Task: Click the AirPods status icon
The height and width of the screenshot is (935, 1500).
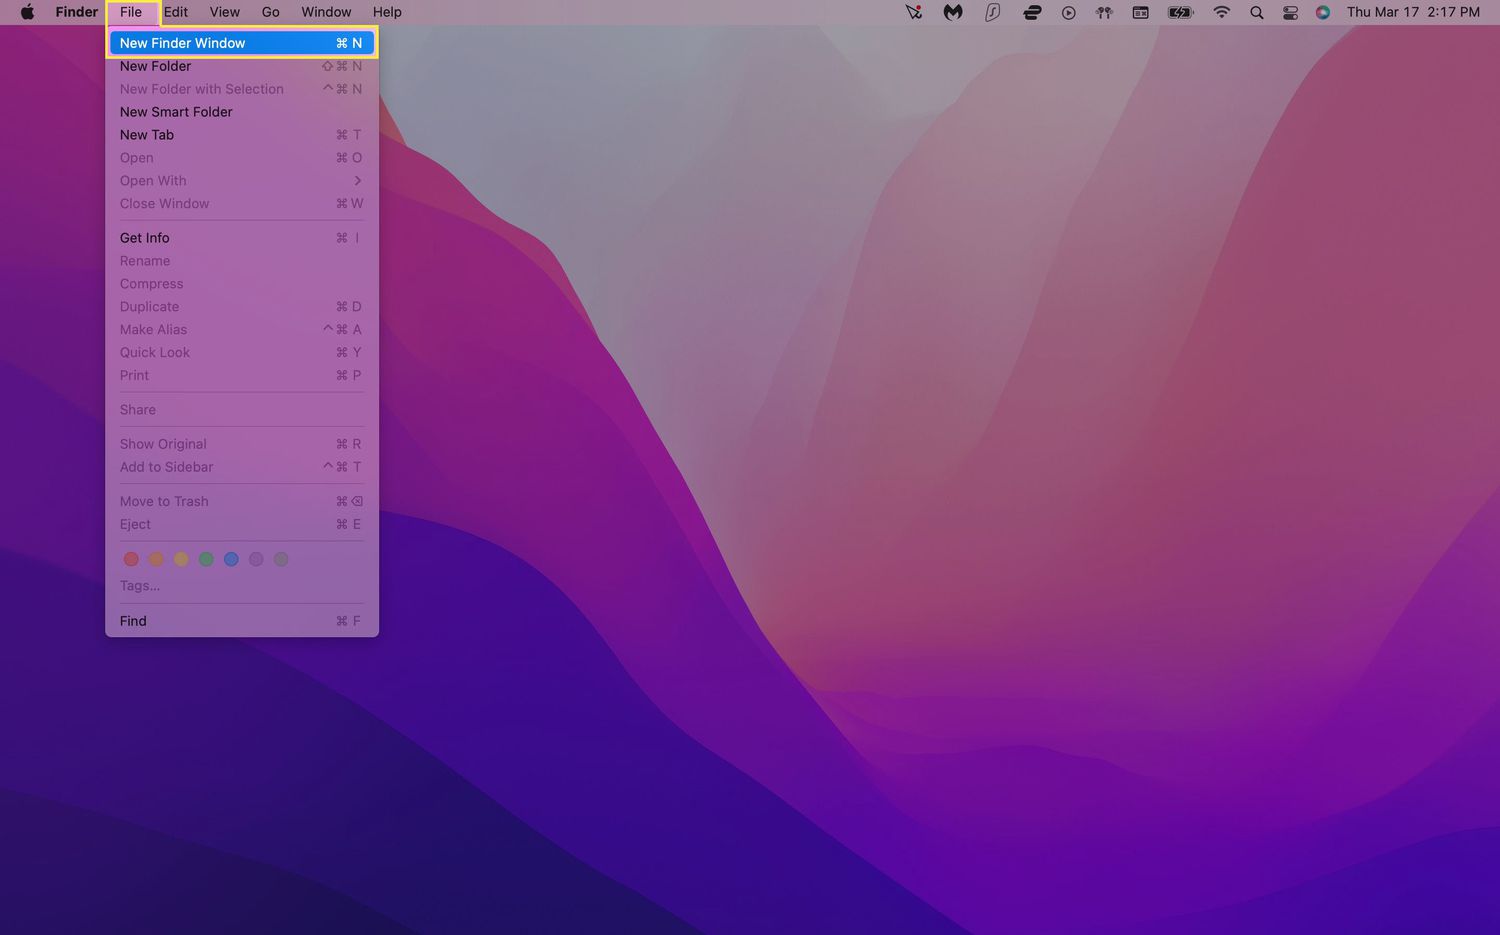Action: pyautogui.click(x=1104, y=12)
